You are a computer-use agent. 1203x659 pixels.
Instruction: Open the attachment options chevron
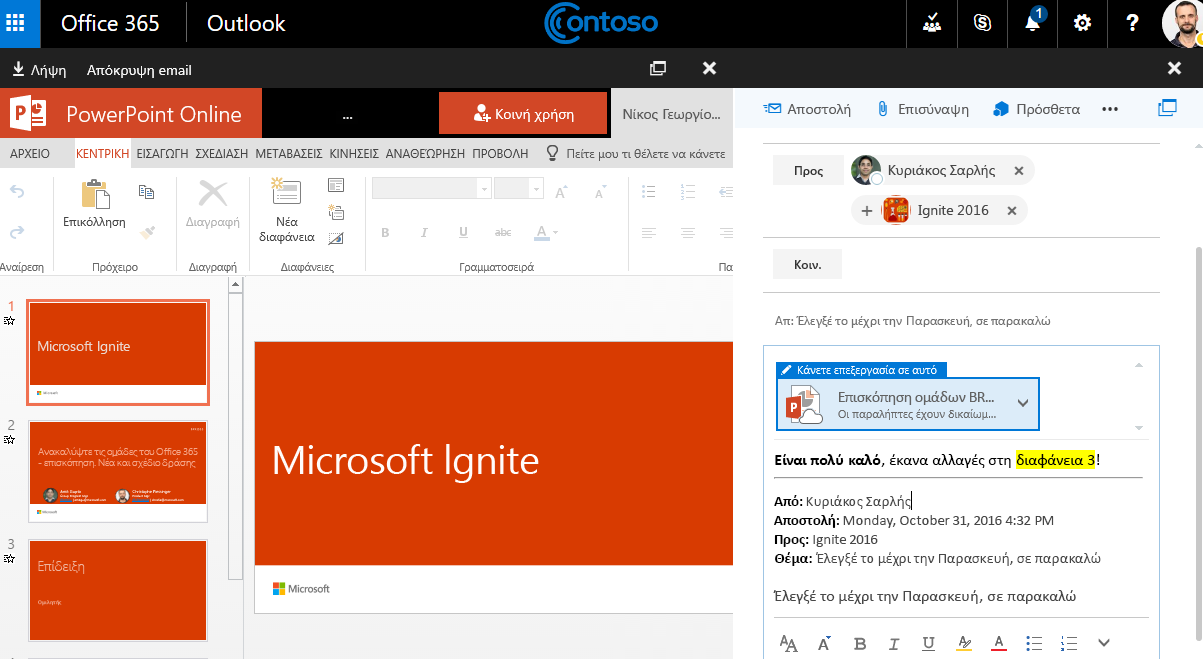pyautogui.click(x=1023, y=403)
